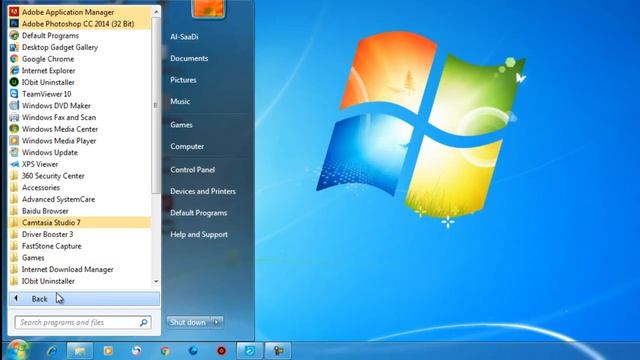
Task: Launch Google Chrome from the programs list
Action: [x=80, y=59]
